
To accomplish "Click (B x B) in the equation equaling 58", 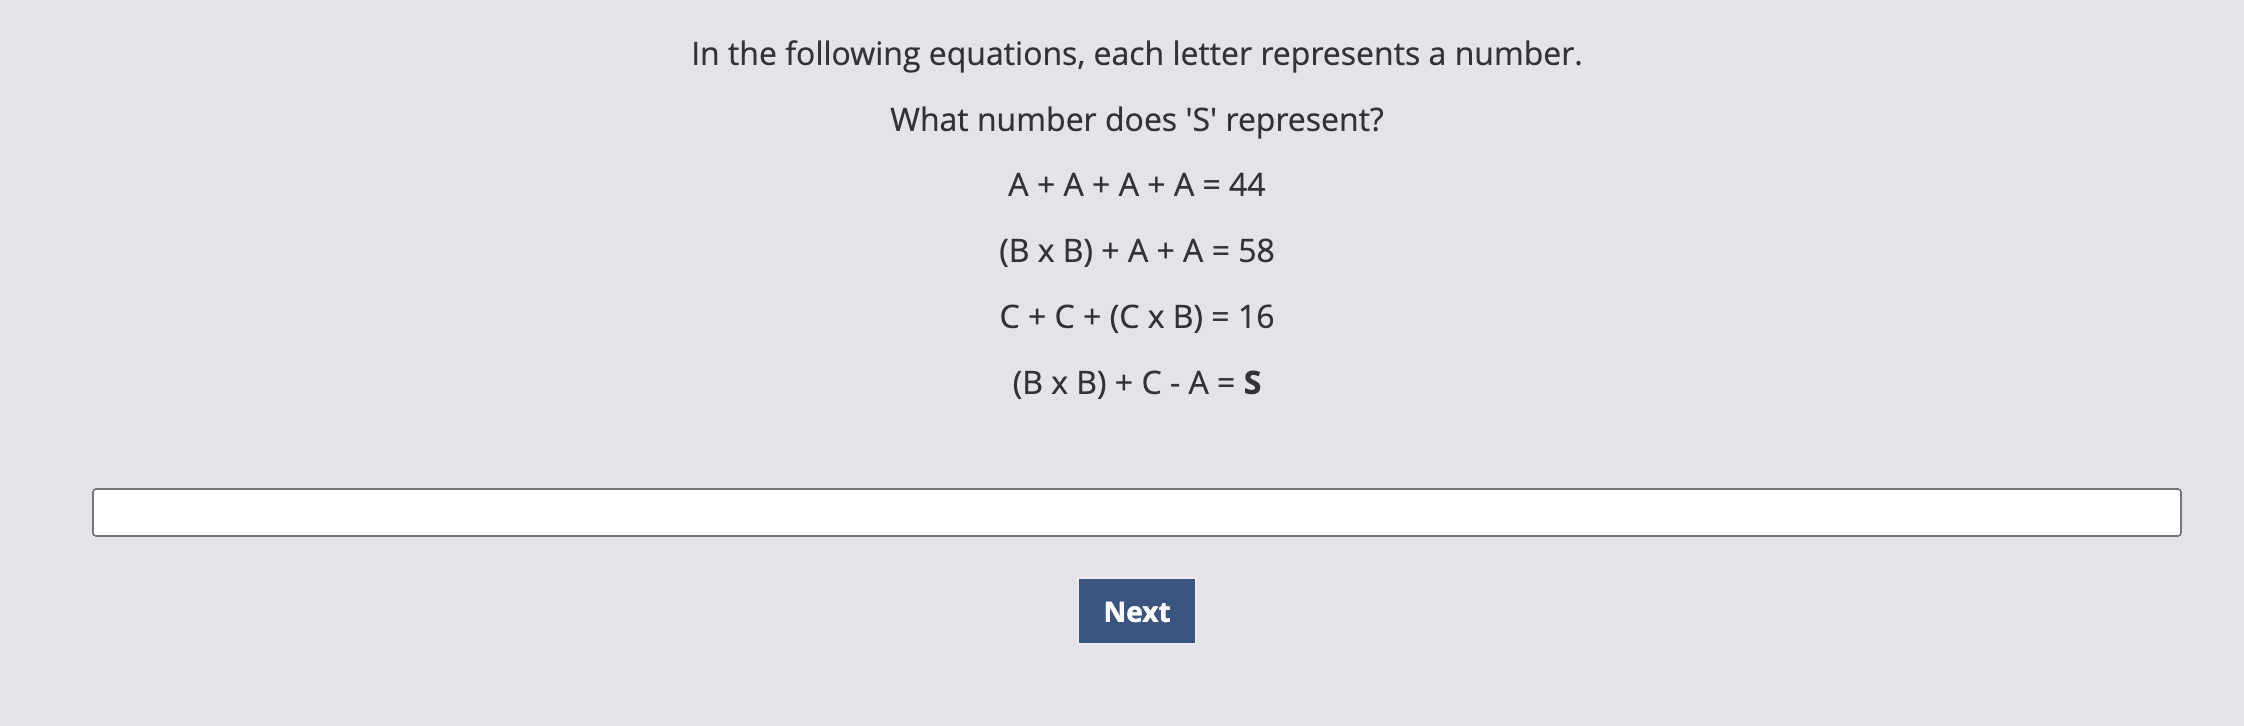I will point(1046,251).
